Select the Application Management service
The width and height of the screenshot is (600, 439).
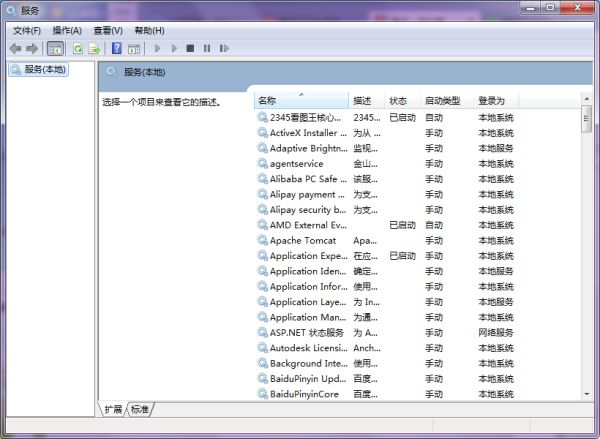386,317
